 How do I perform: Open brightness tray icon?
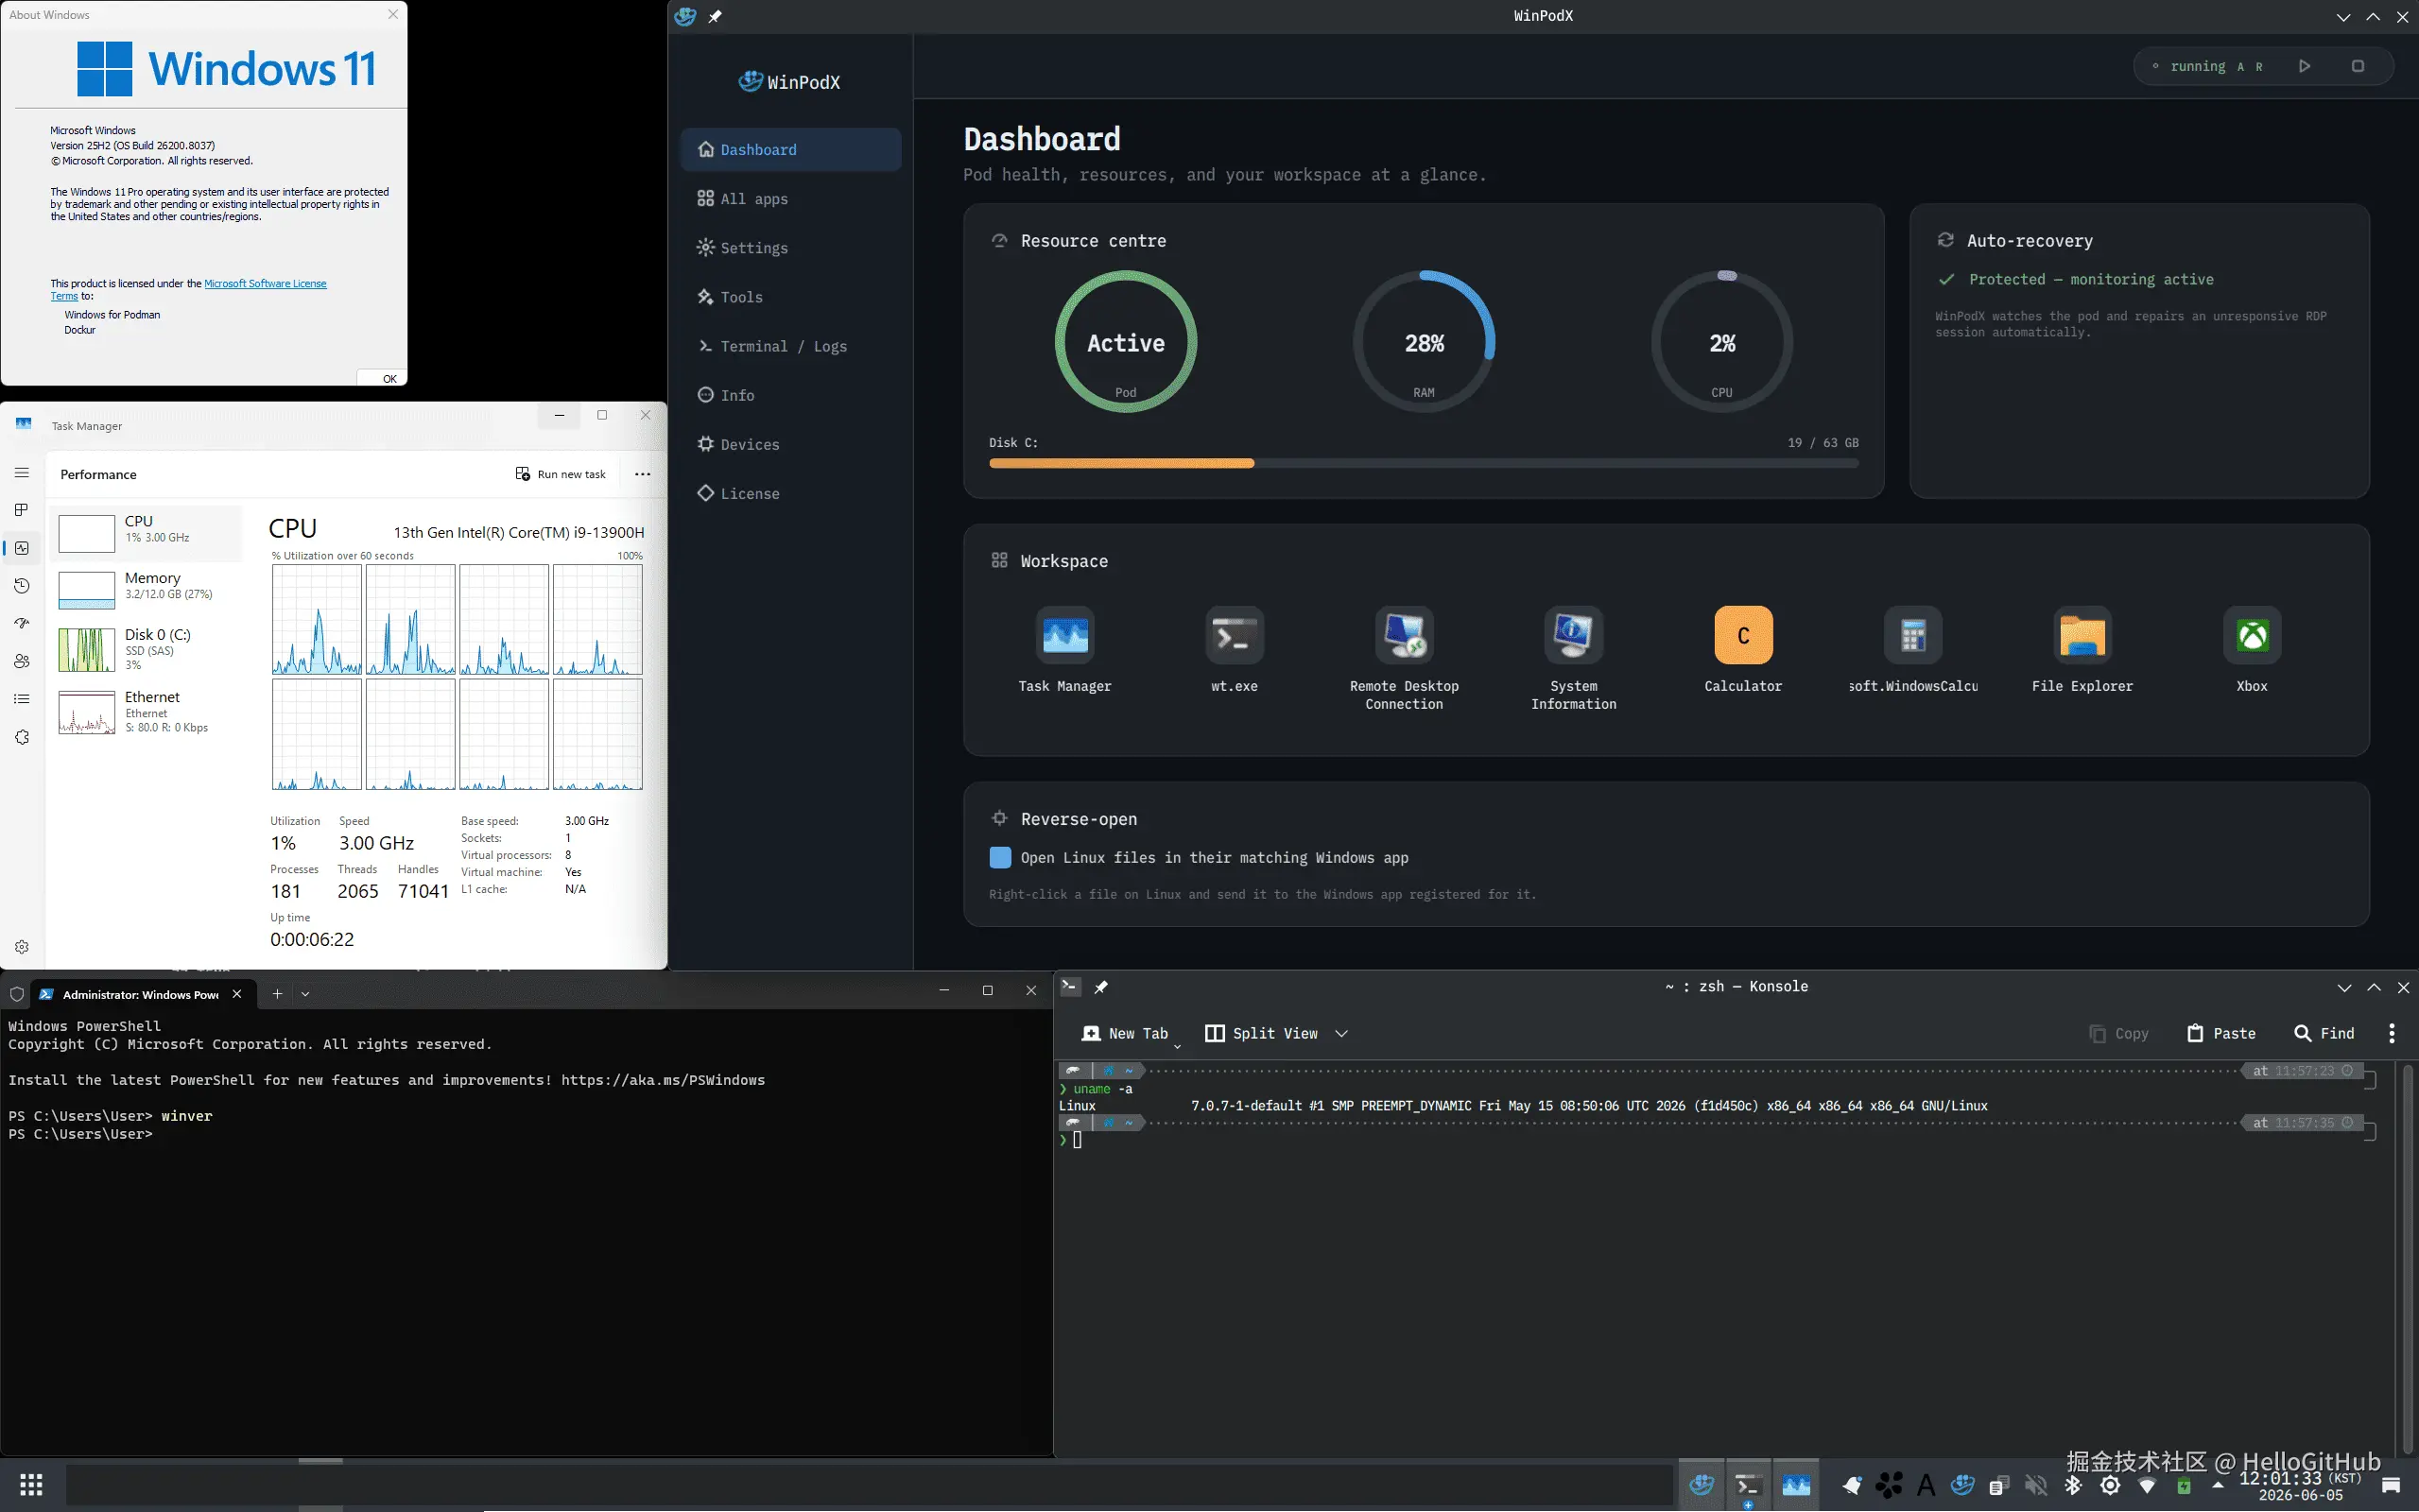click(x=2110, y=1486)
